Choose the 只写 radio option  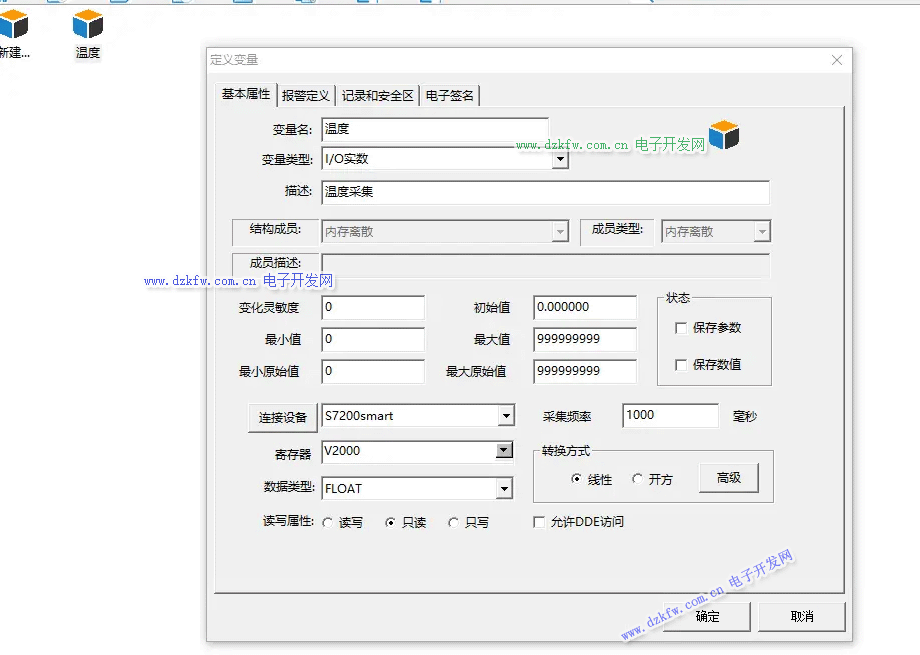click(x=454, y=523)
